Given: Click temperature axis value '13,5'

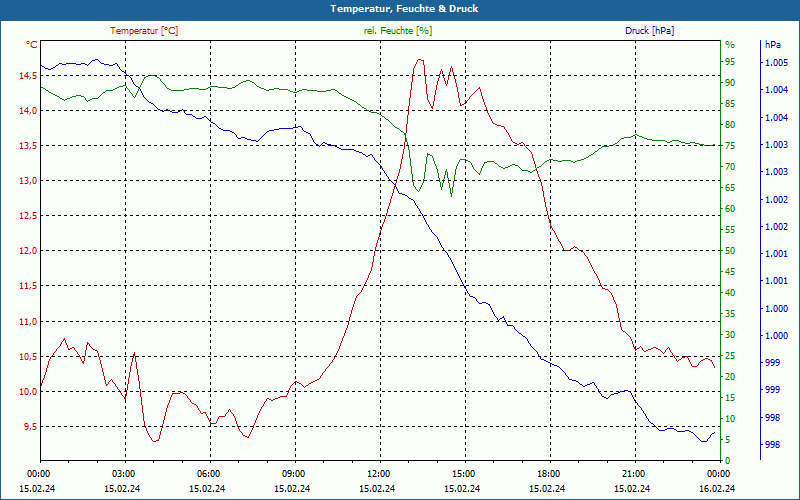Looking at the screenshot, I should coord(28,146).
